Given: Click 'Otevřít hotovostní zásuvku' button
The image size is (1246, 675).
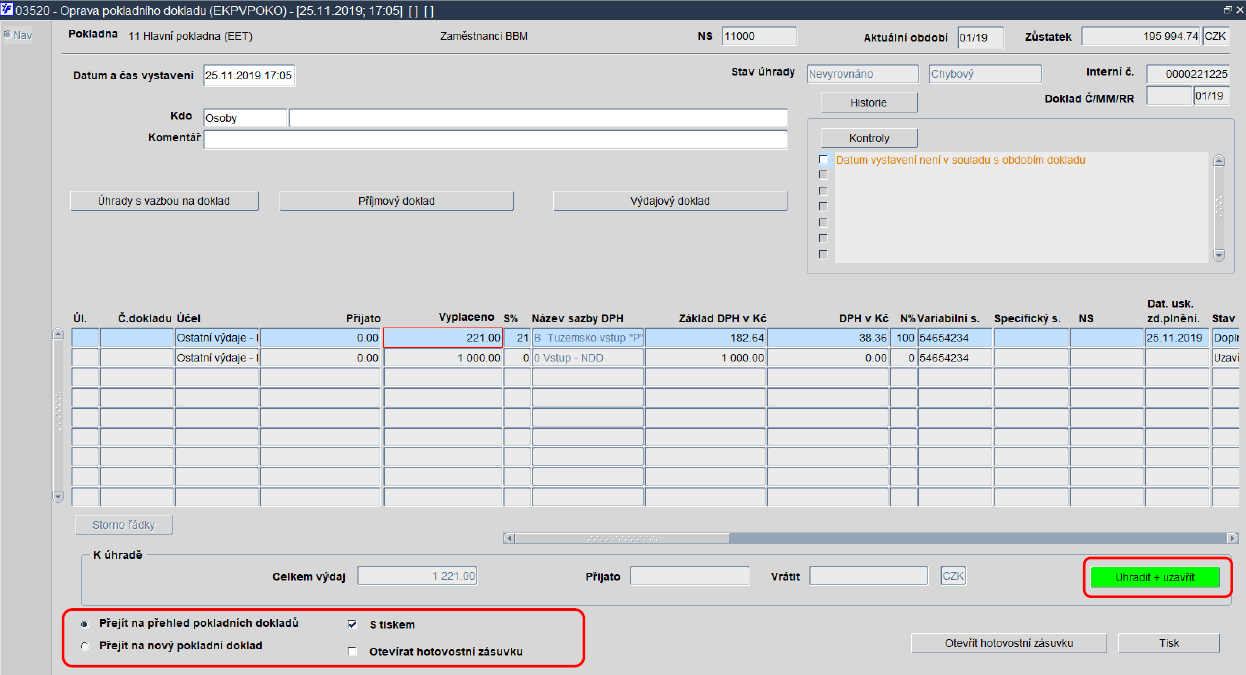Looking at the screenshot, I should (x=1009, y=643).
